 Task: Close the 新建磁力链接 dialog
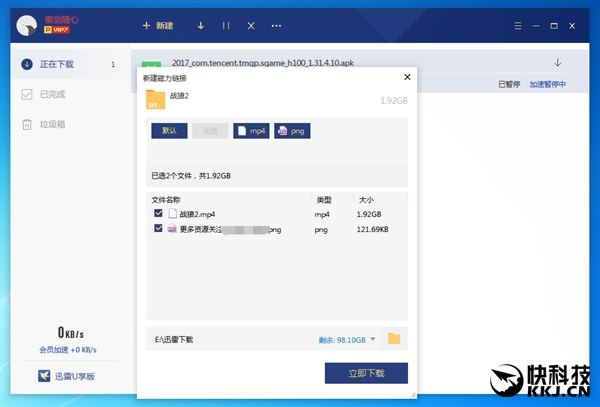(x=407, y=77)
